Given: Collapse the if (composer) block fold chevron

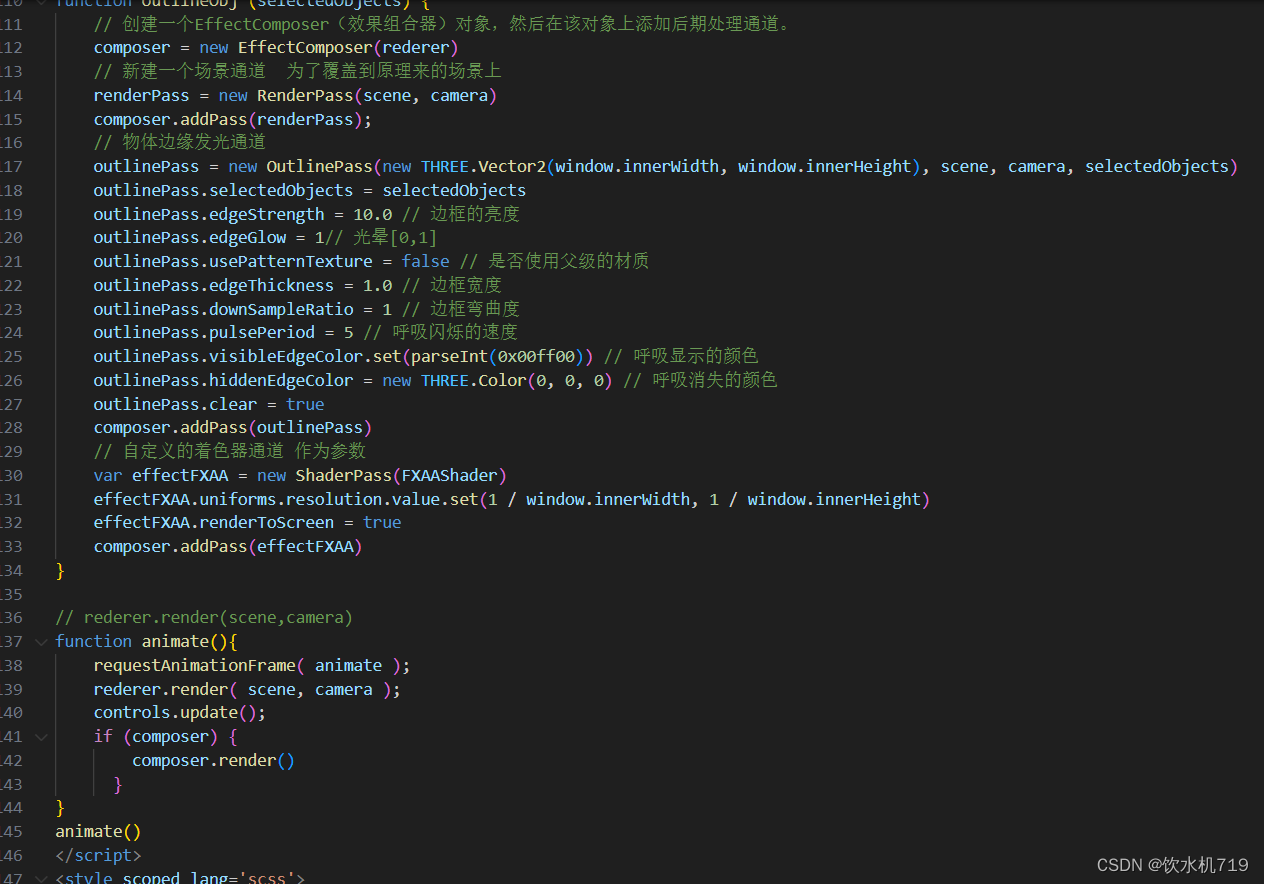Looking at the screenshot, I should [x=40, y=736].
